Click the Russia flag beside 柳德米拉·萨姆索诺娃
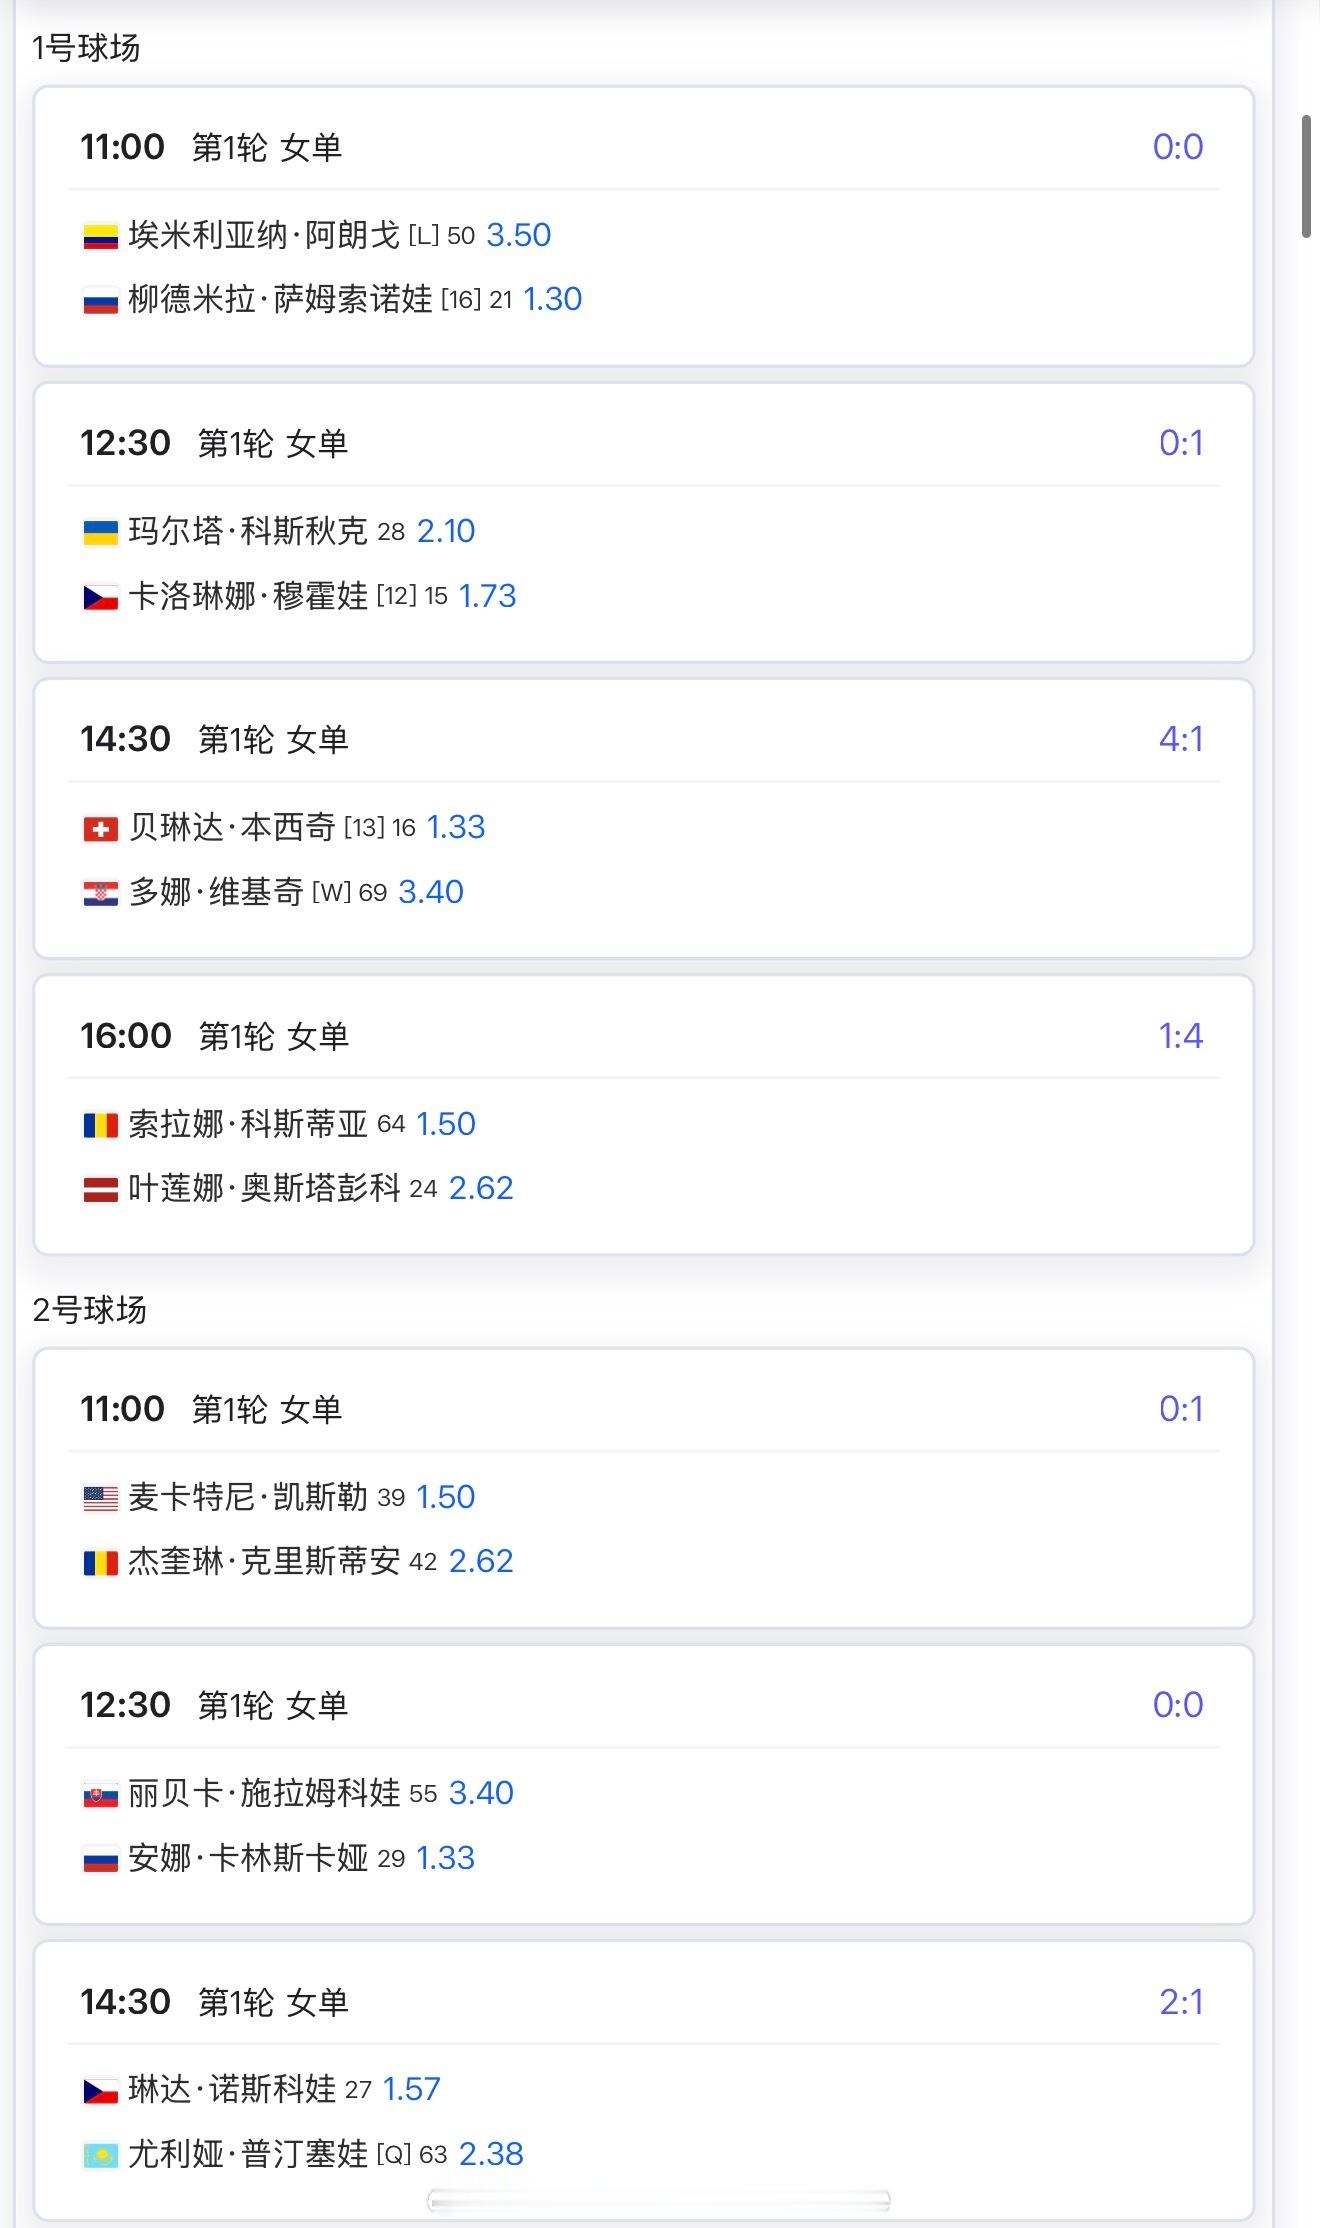The height and width of the screenshot is (2228, 1320). pyautogui.click(x=100, y=301)
